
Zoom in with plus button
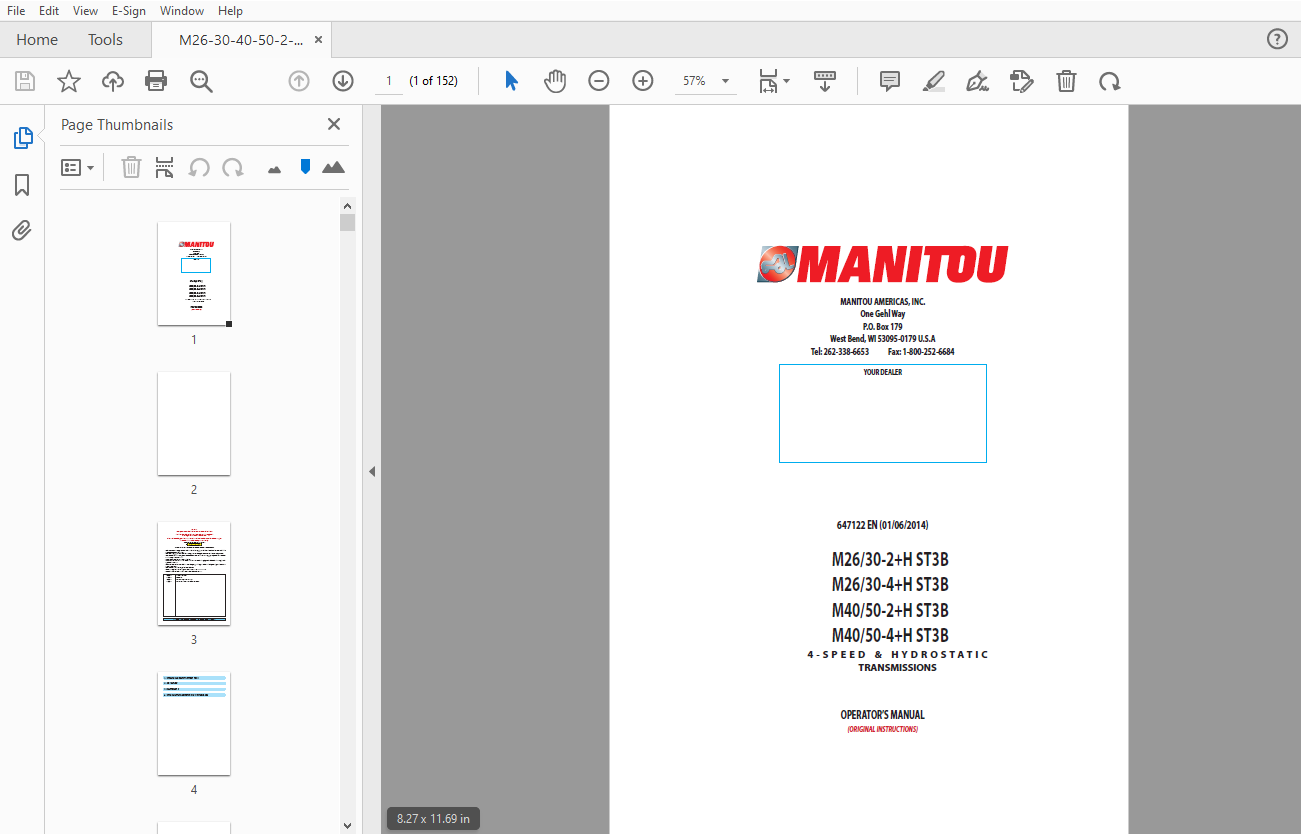643,81
